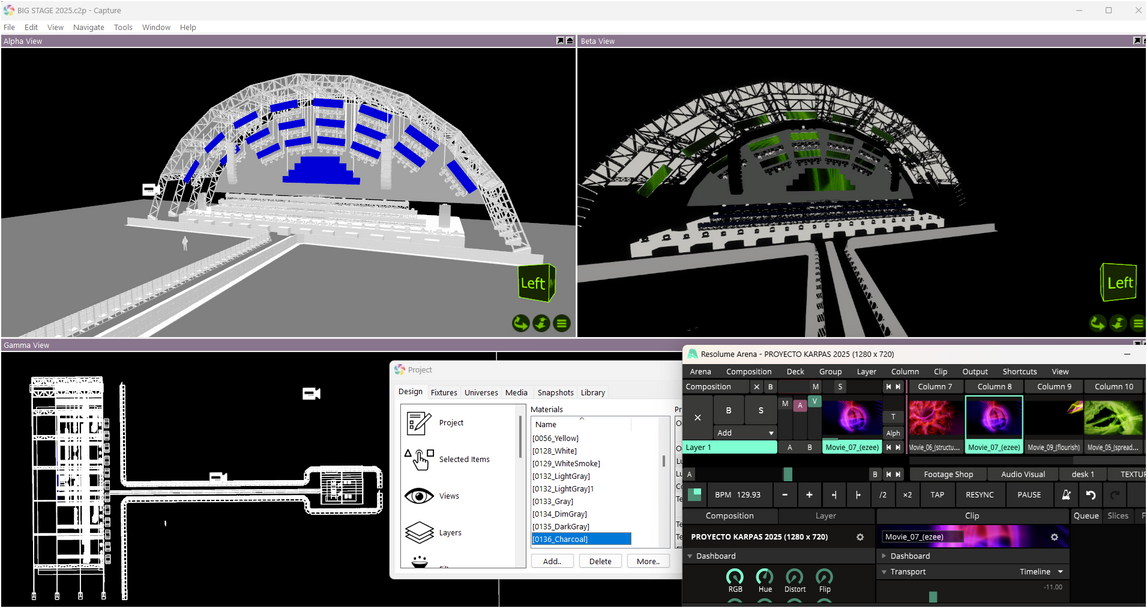This screenshot has width=1147, height=608.
Task: Click the curved-arrow orbit button in Beta View
Action: [x=1097, y=323]
